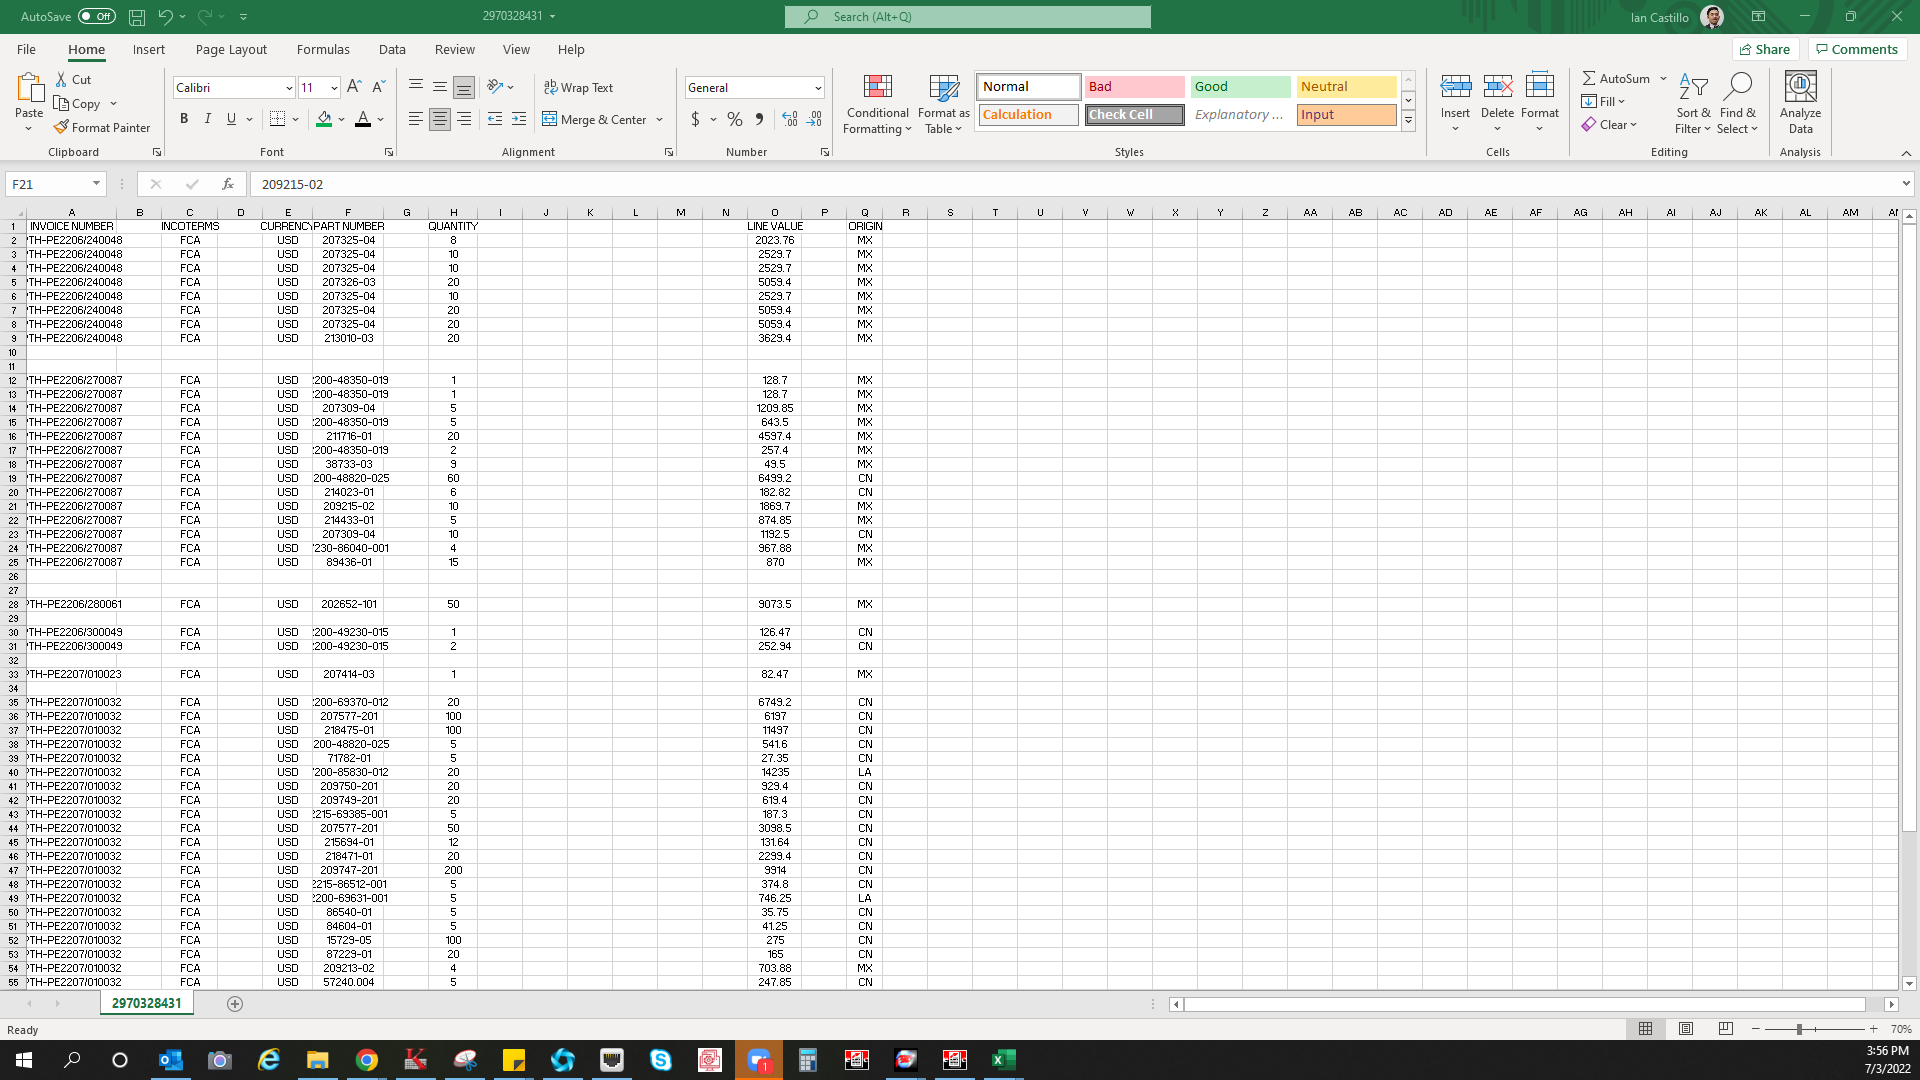
Task: Click the Share button
Action: pyautogui.click(x=1765, y=49)
